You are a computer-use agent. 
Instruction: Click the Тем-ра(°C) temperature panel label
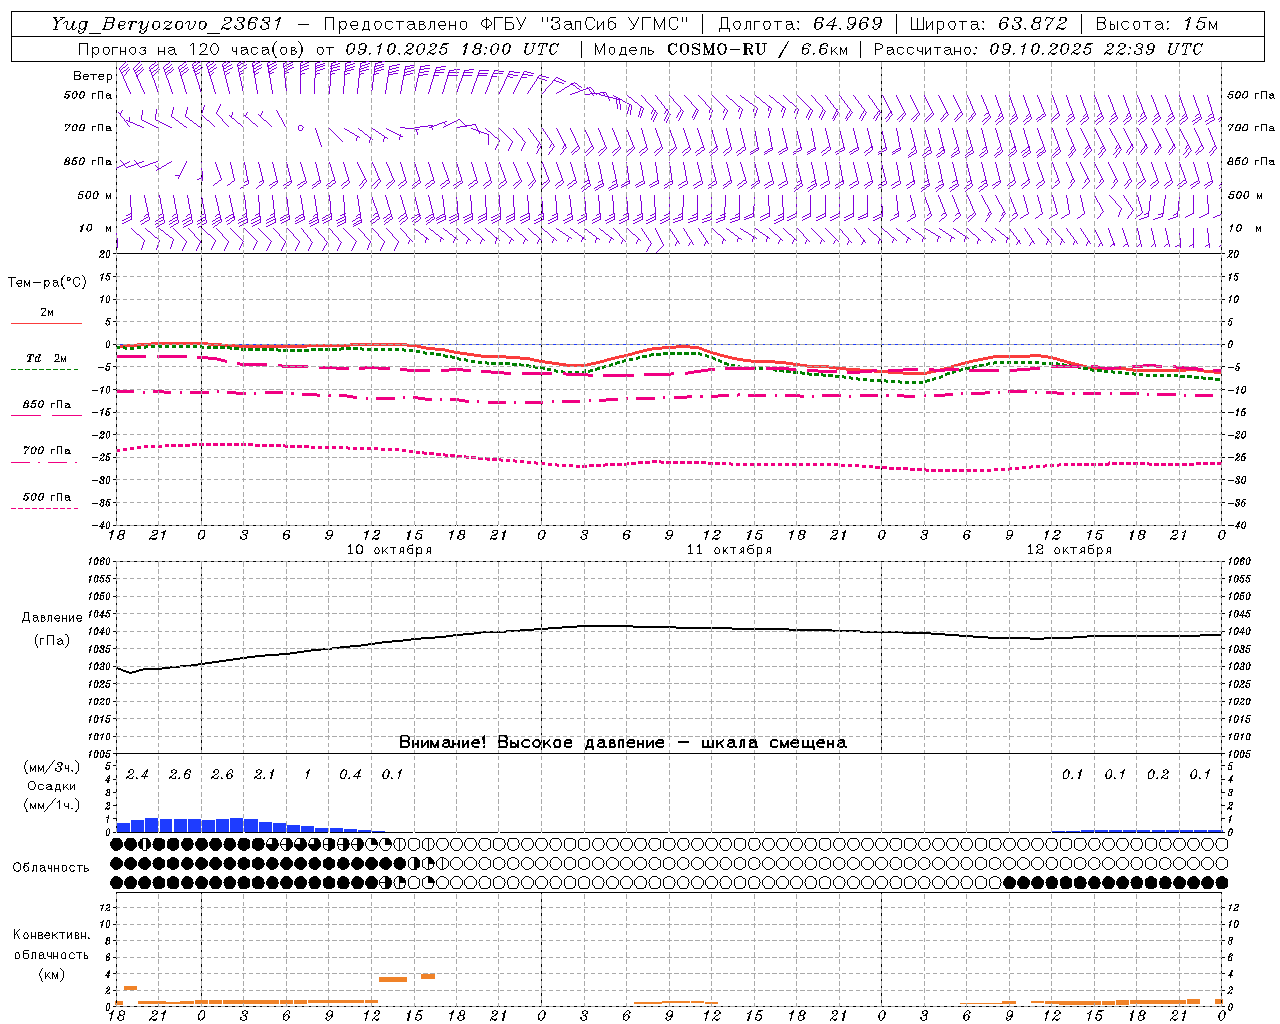47,283
